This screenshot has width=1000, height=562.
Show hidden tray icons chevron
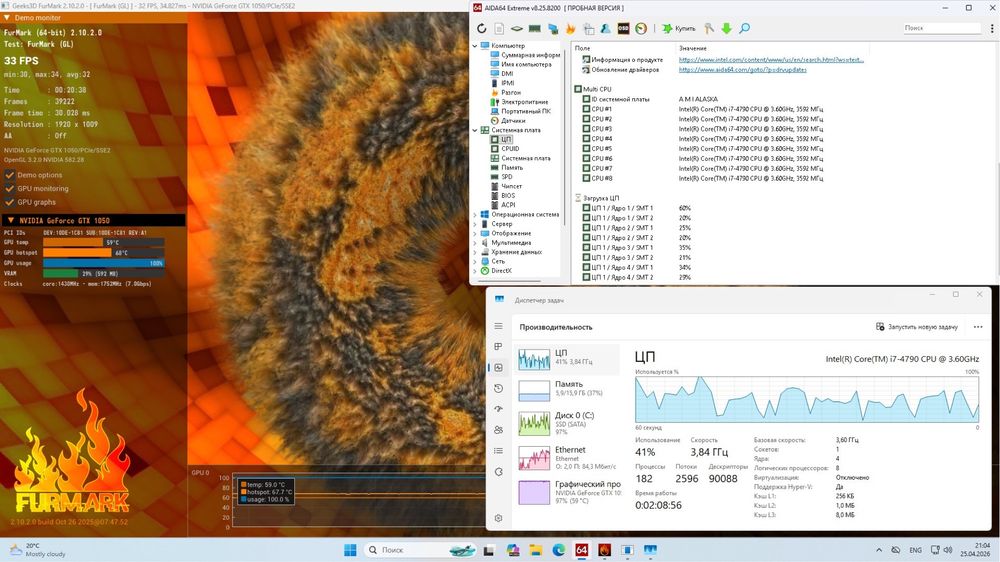[879, 550]
